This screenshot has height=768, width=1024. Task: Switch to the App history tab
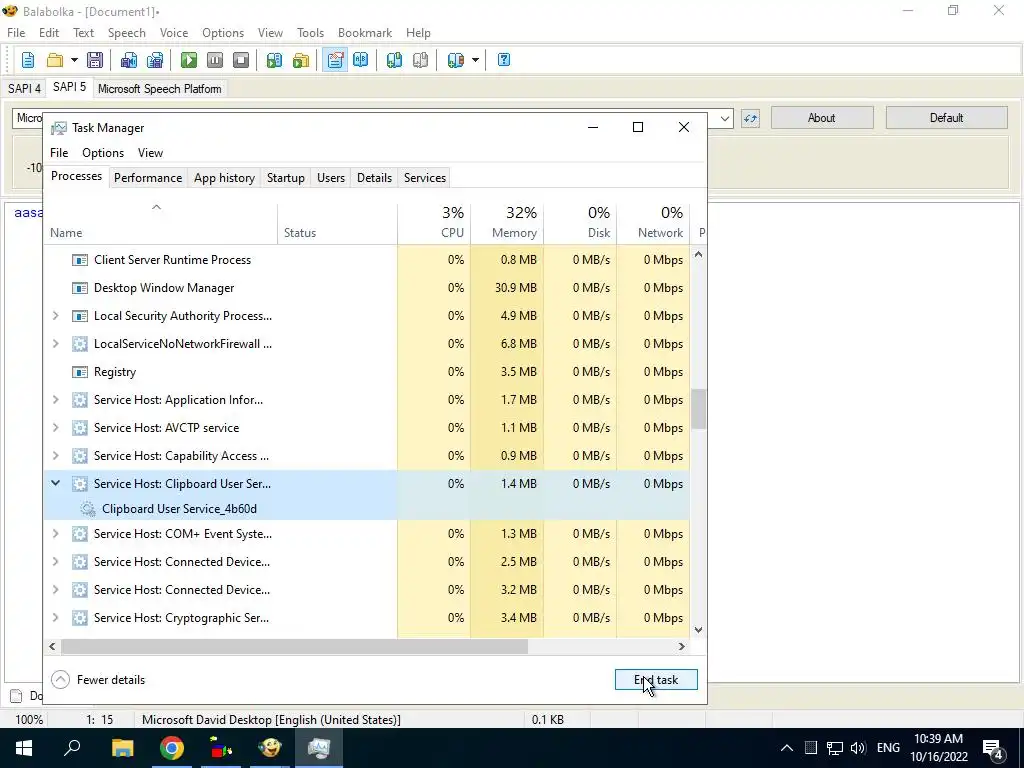pyautogui.click(x=224, y=178)
